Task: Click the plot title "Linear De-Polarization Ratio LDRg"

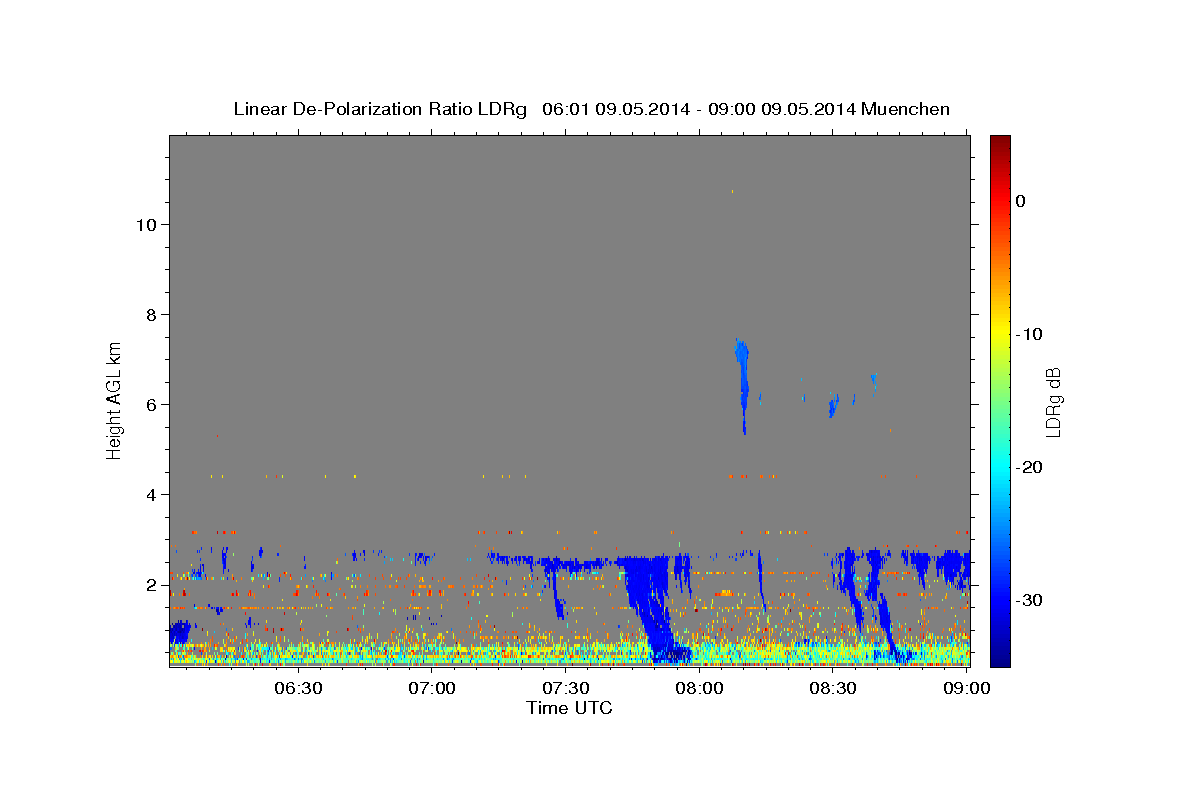Action: [380, 109]
